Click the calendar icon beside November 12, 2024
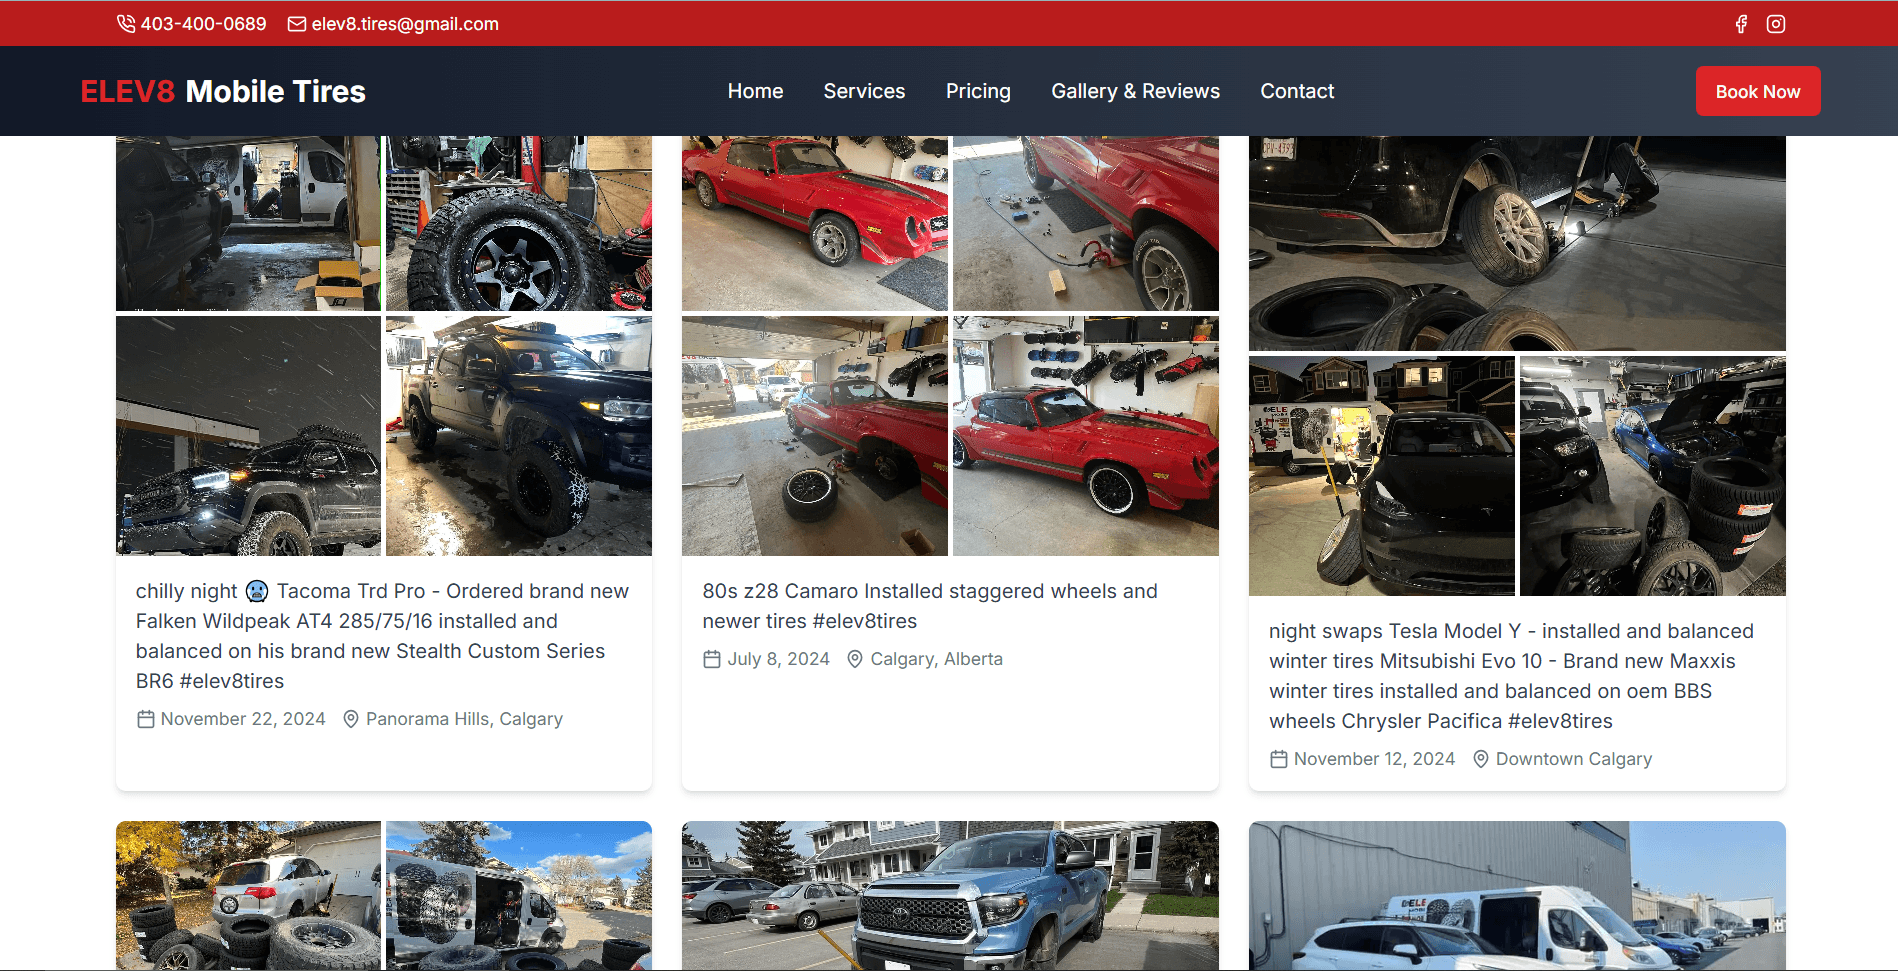 pos(1279,759)
